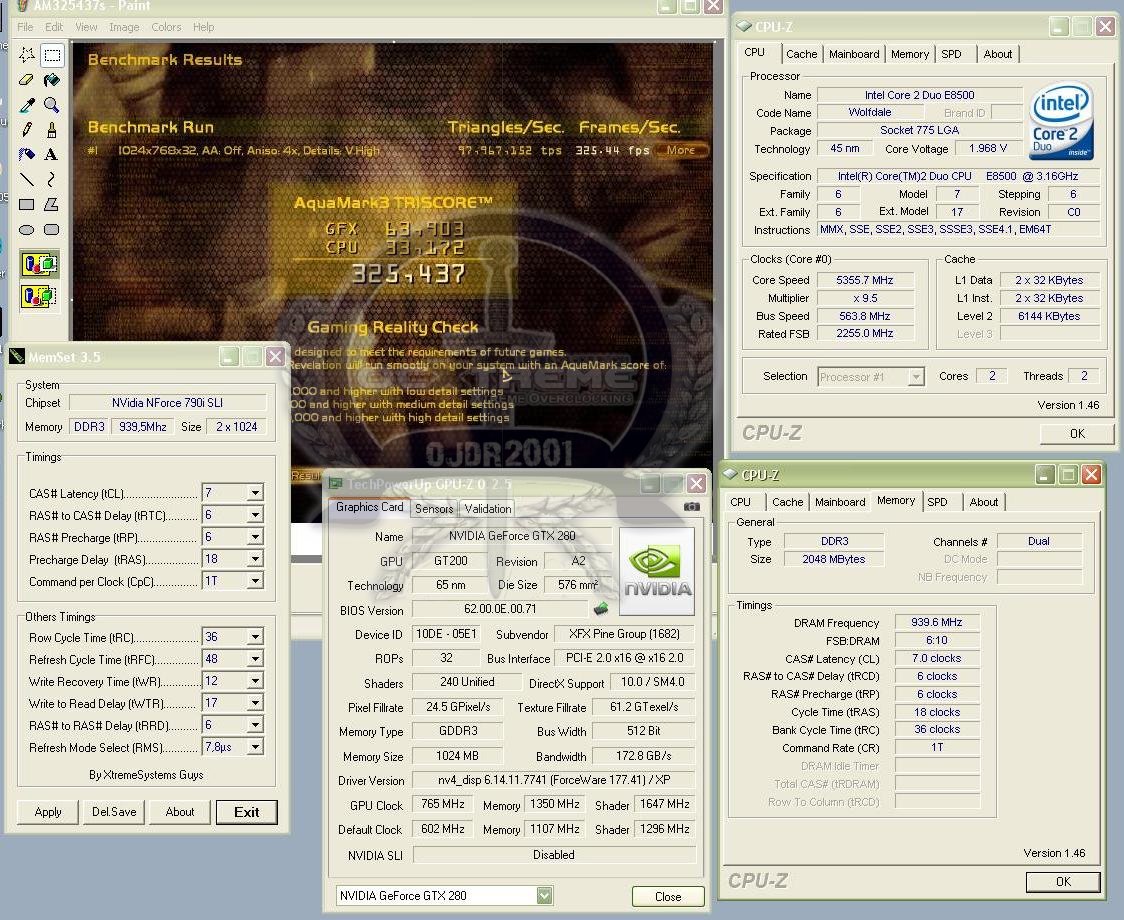Screen dimensions: 1124x920
Task: Click the BIOS Version field 62.00.0E.00.71
Action: [x=500, y=609]
